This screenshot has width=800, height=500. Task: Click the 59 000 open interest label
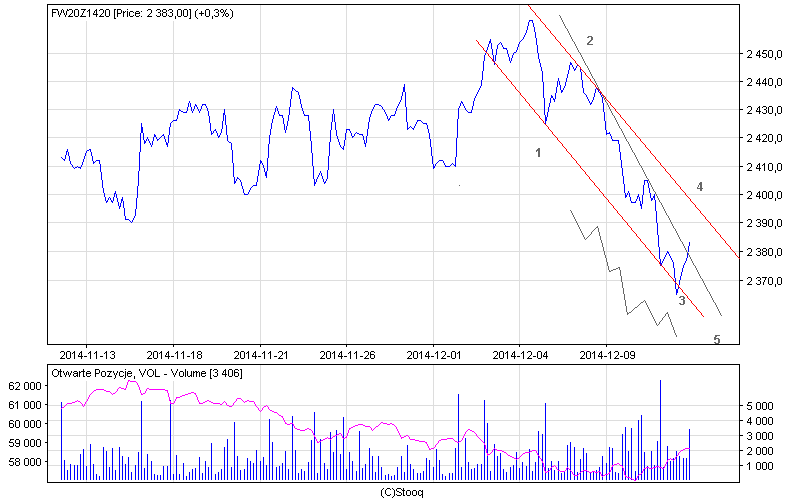click(25, 443)
